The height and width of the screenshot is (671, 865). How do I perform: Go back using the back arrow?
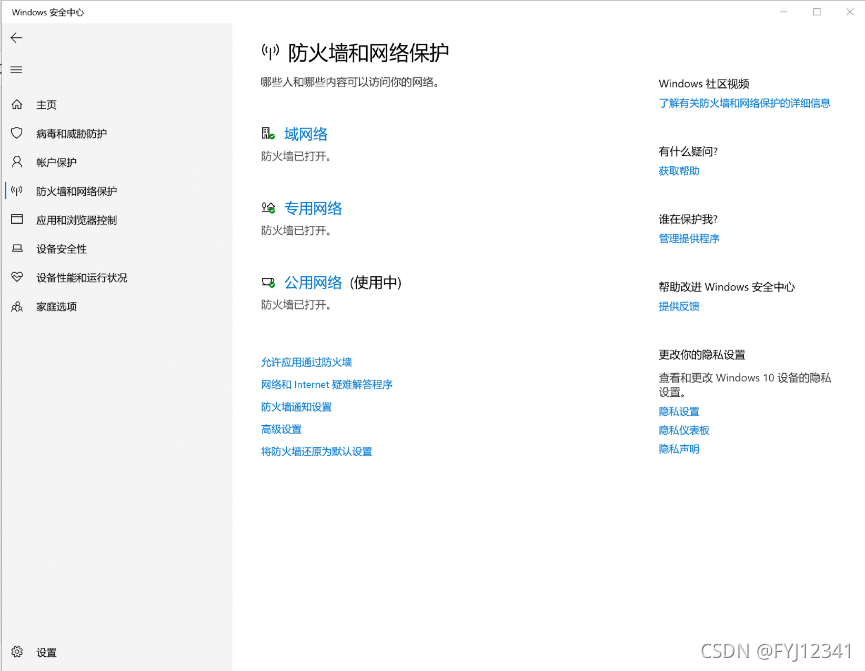tap(17, 38)
